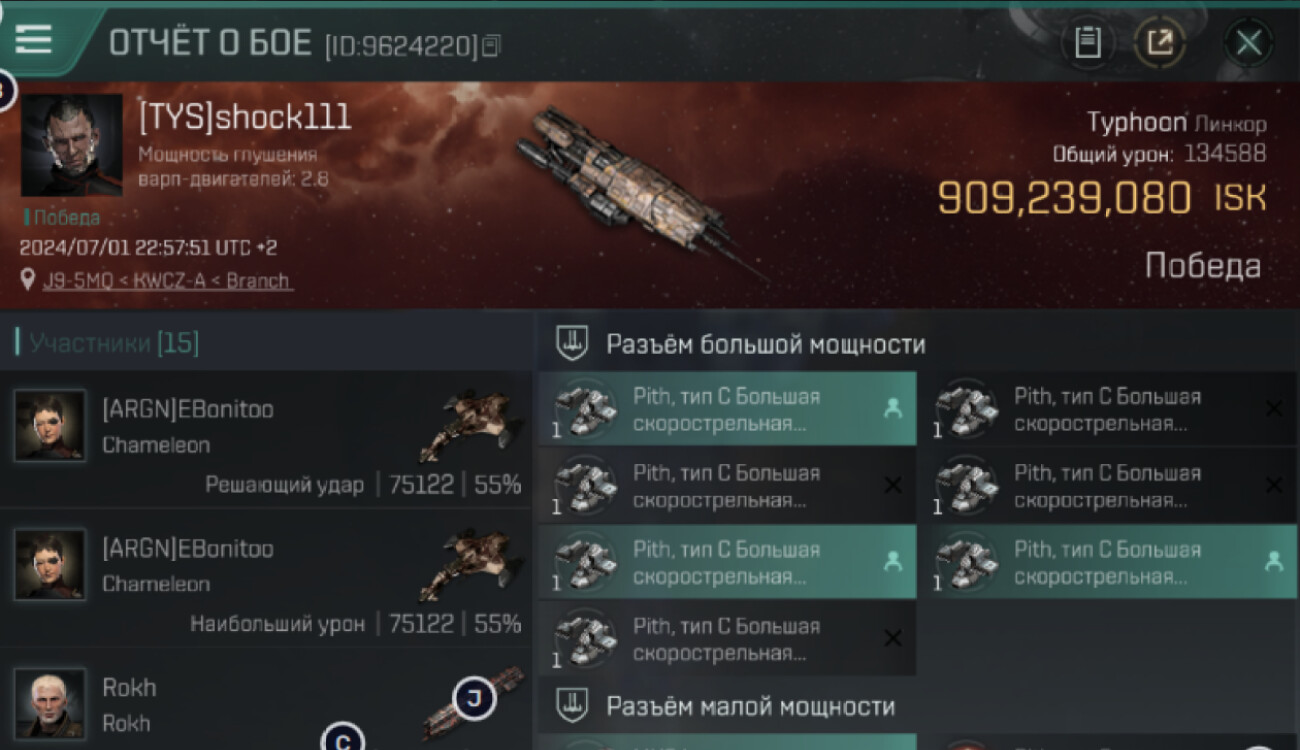The image size is (1300, 750).
Task: Click the location pin icon
Action: pyautogui.click(x=28, y=279)
